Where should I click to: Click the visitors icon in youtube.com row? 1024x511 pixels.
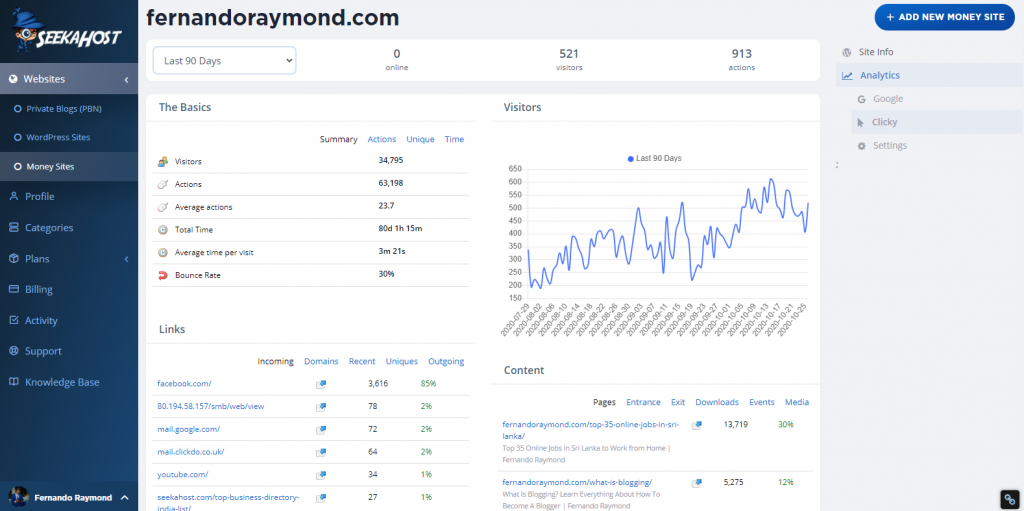click(321, 474)
